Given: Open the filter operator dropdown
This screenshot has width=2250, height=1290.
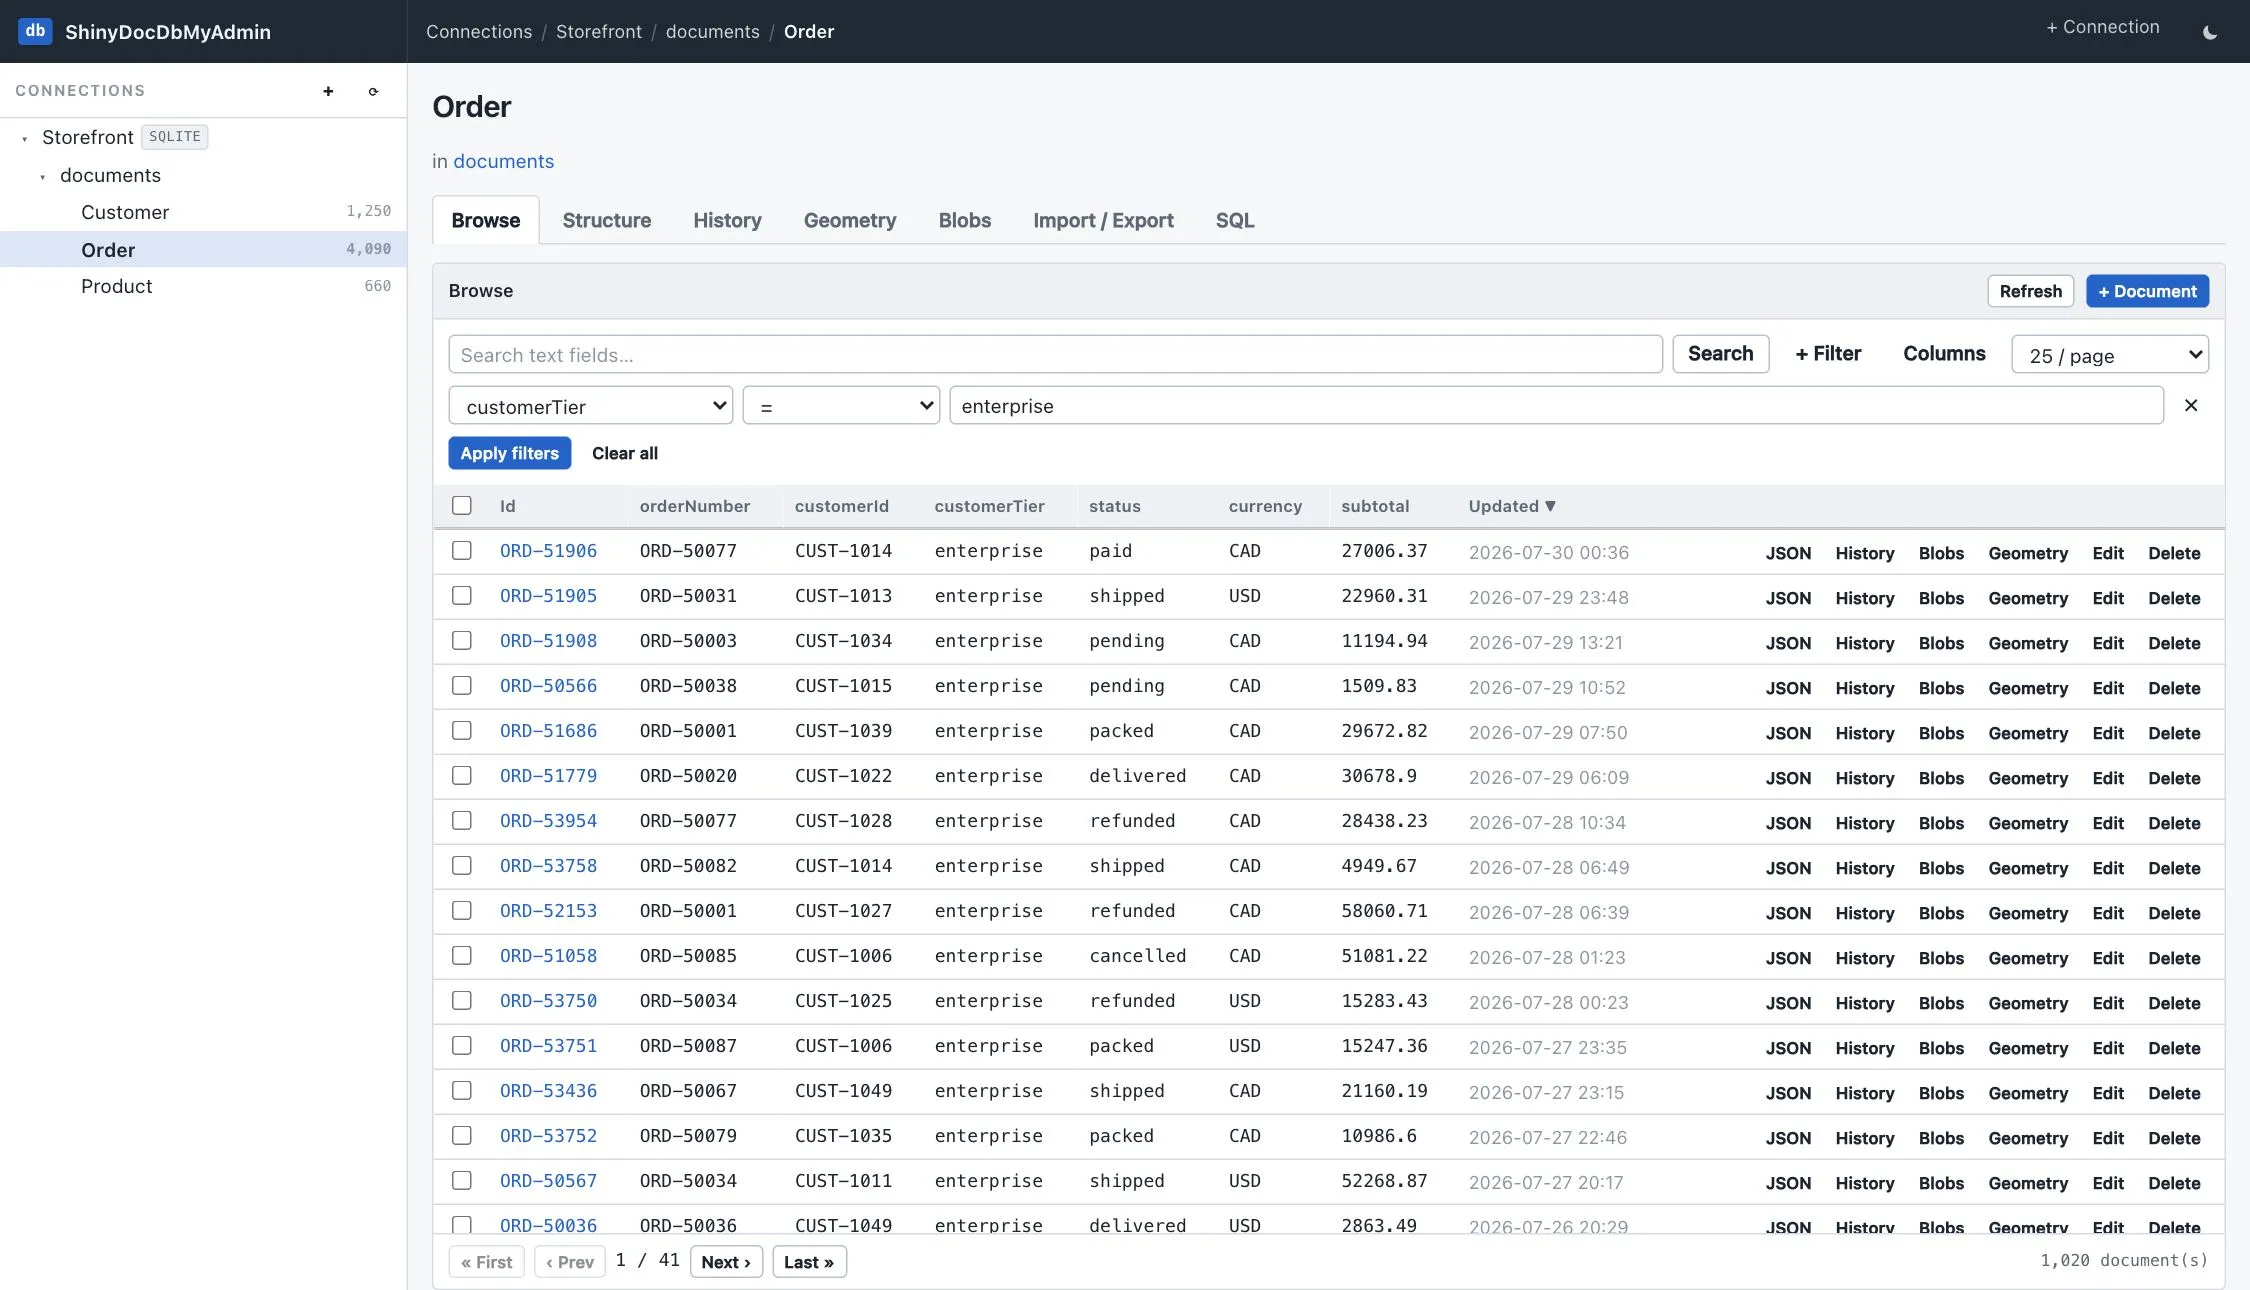Looking at the screenshot, I should coord(841,405).
